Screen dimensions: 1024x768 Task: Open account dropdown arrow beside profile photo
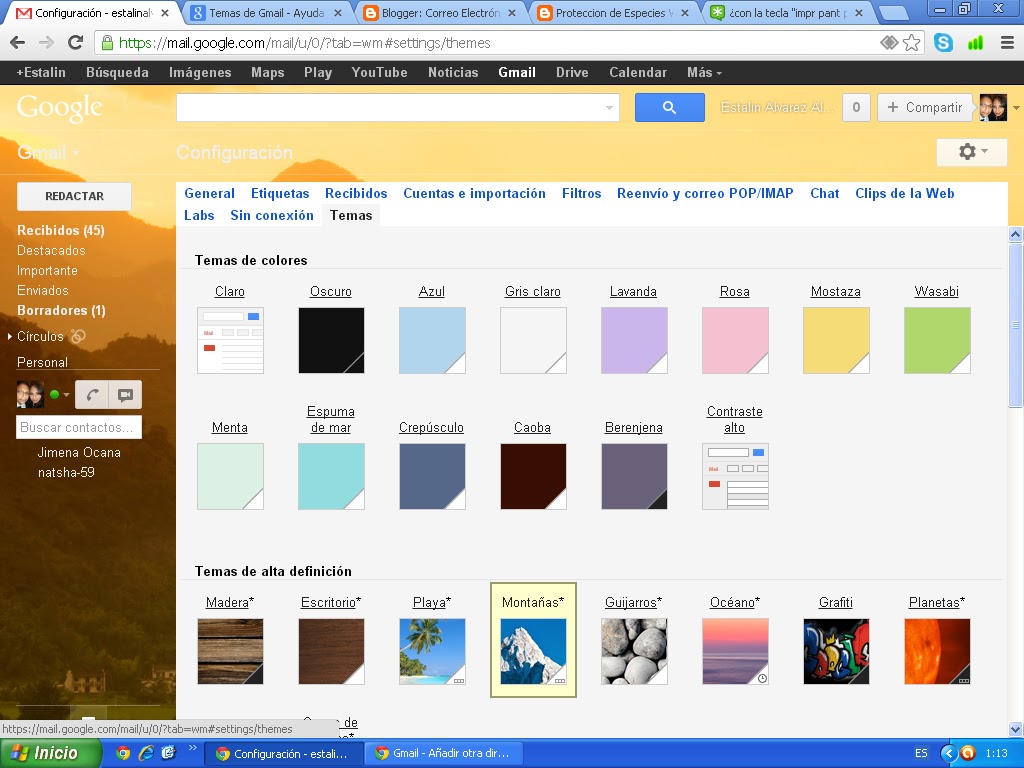point(1016,108)
